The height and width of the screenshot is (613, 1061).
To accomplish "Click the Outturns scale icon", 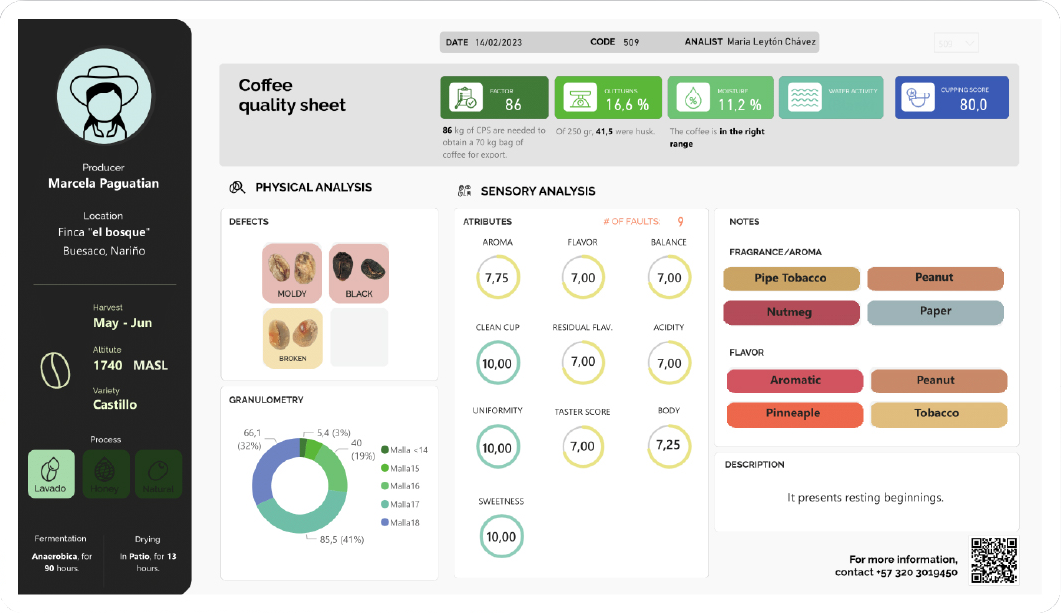I will click(x=580, y=98).
